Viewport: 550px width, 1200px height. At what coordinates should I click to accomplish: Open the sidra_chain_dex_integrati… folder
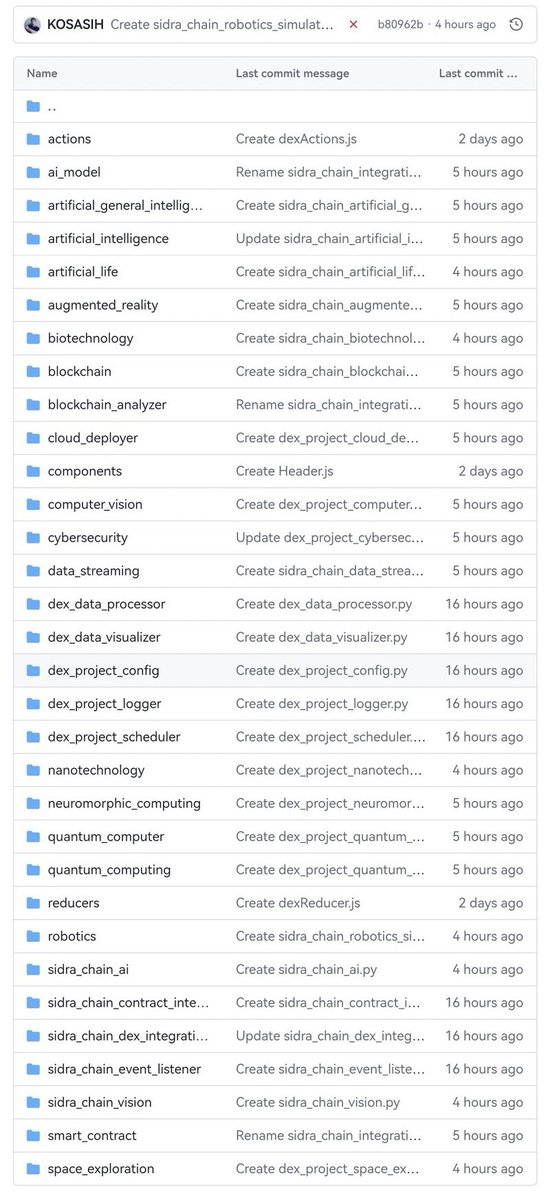pyautogui.click(x=128, y=1036)
